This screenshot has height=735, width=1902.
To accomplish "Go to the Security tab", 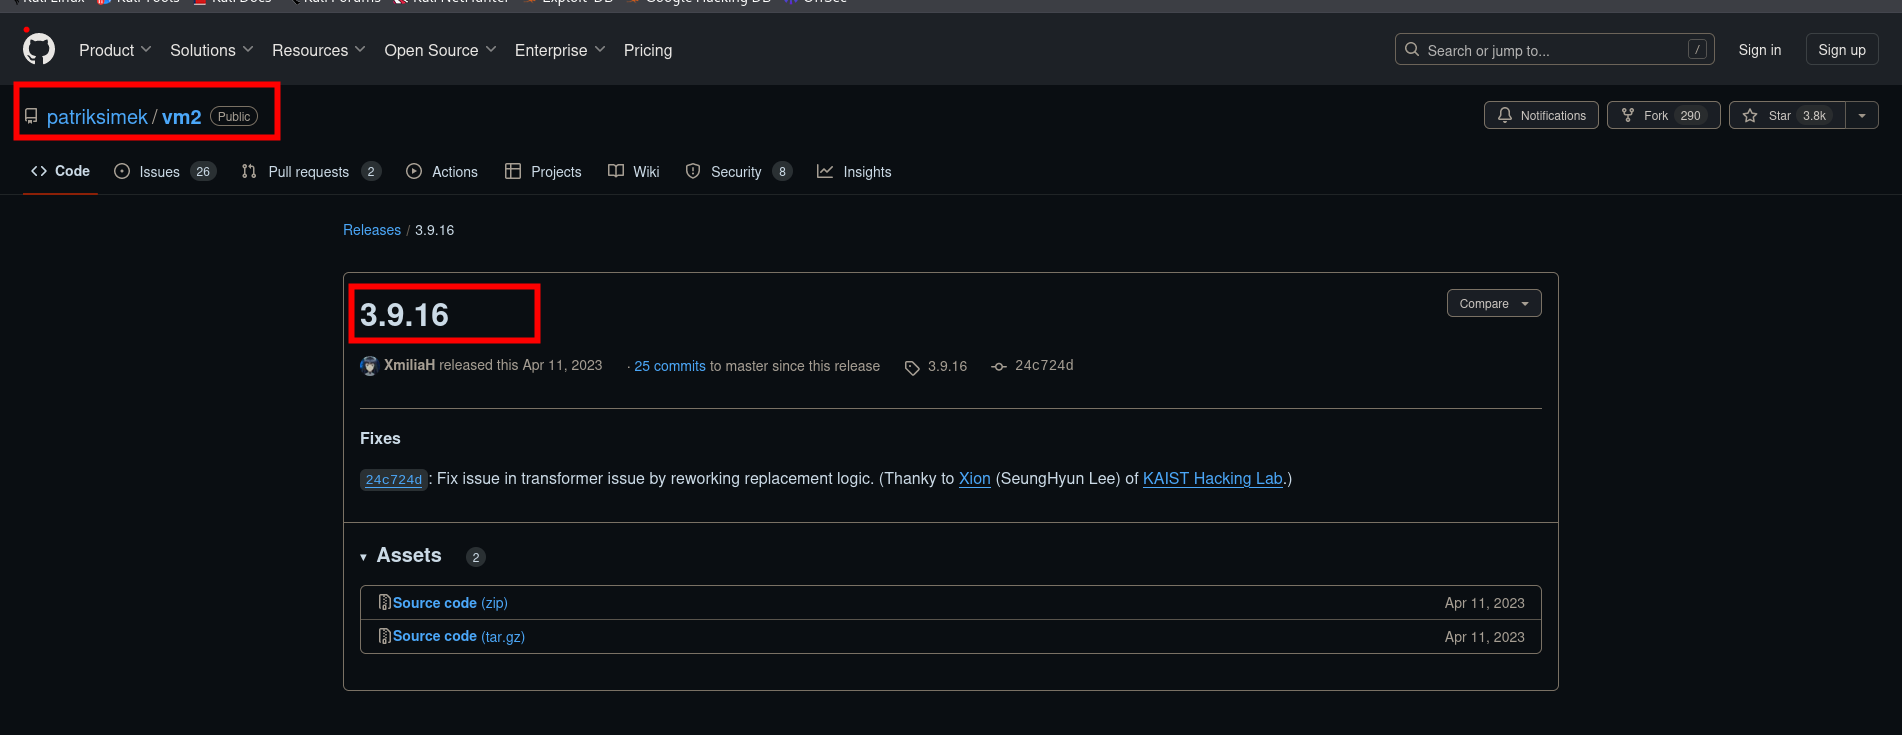I will click(x=737, y=172).
